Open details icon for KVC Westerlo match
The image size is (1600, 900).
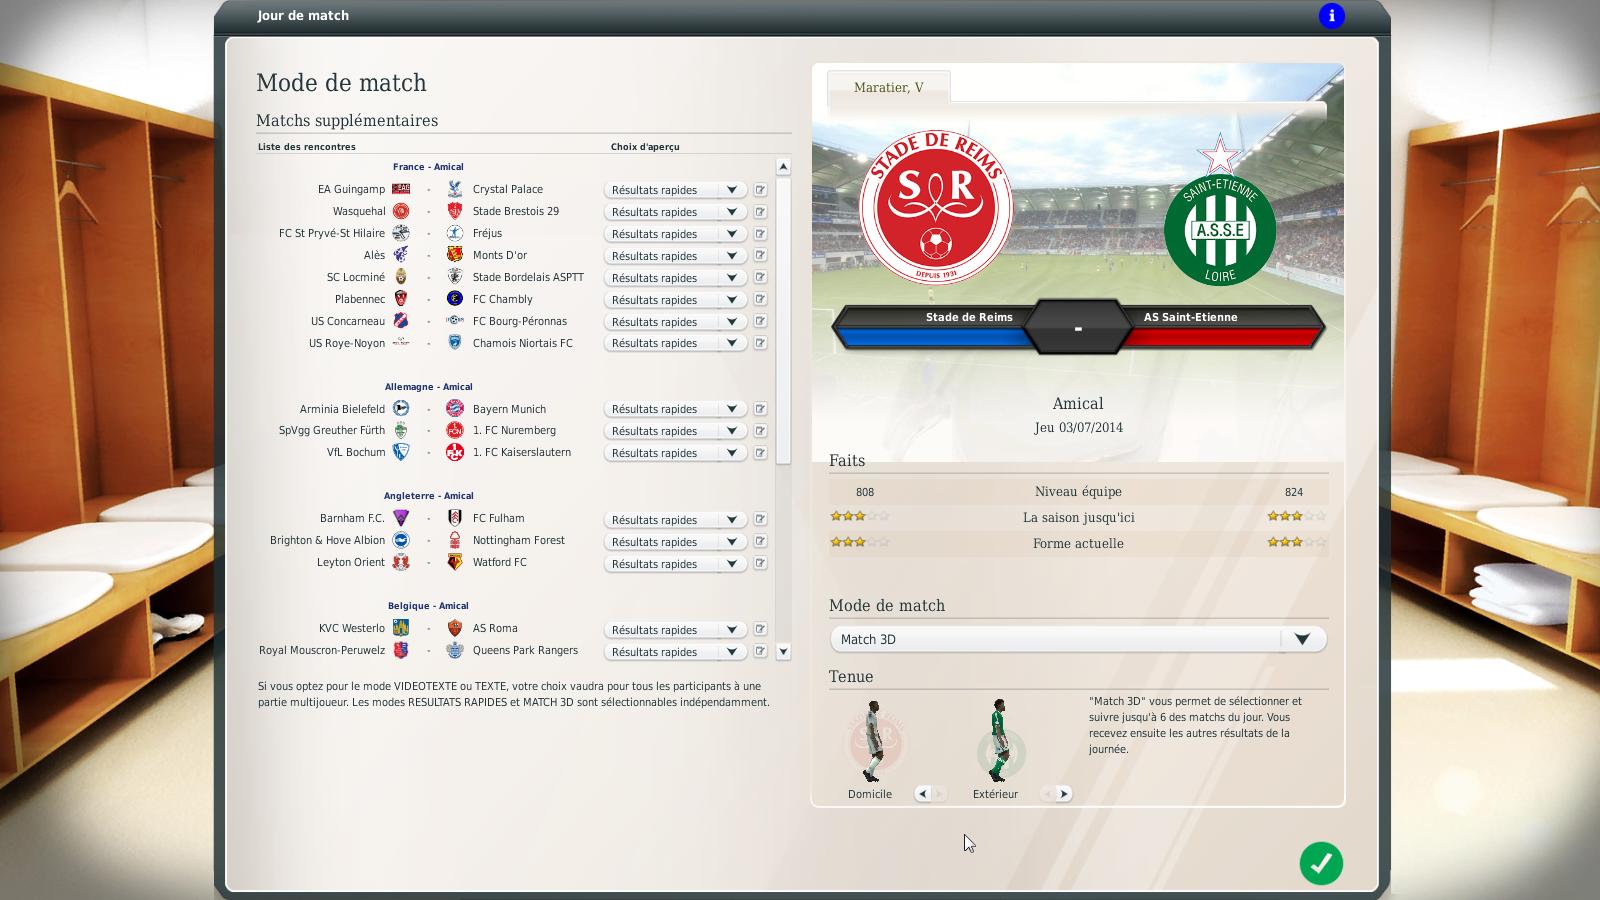[760, 630]
